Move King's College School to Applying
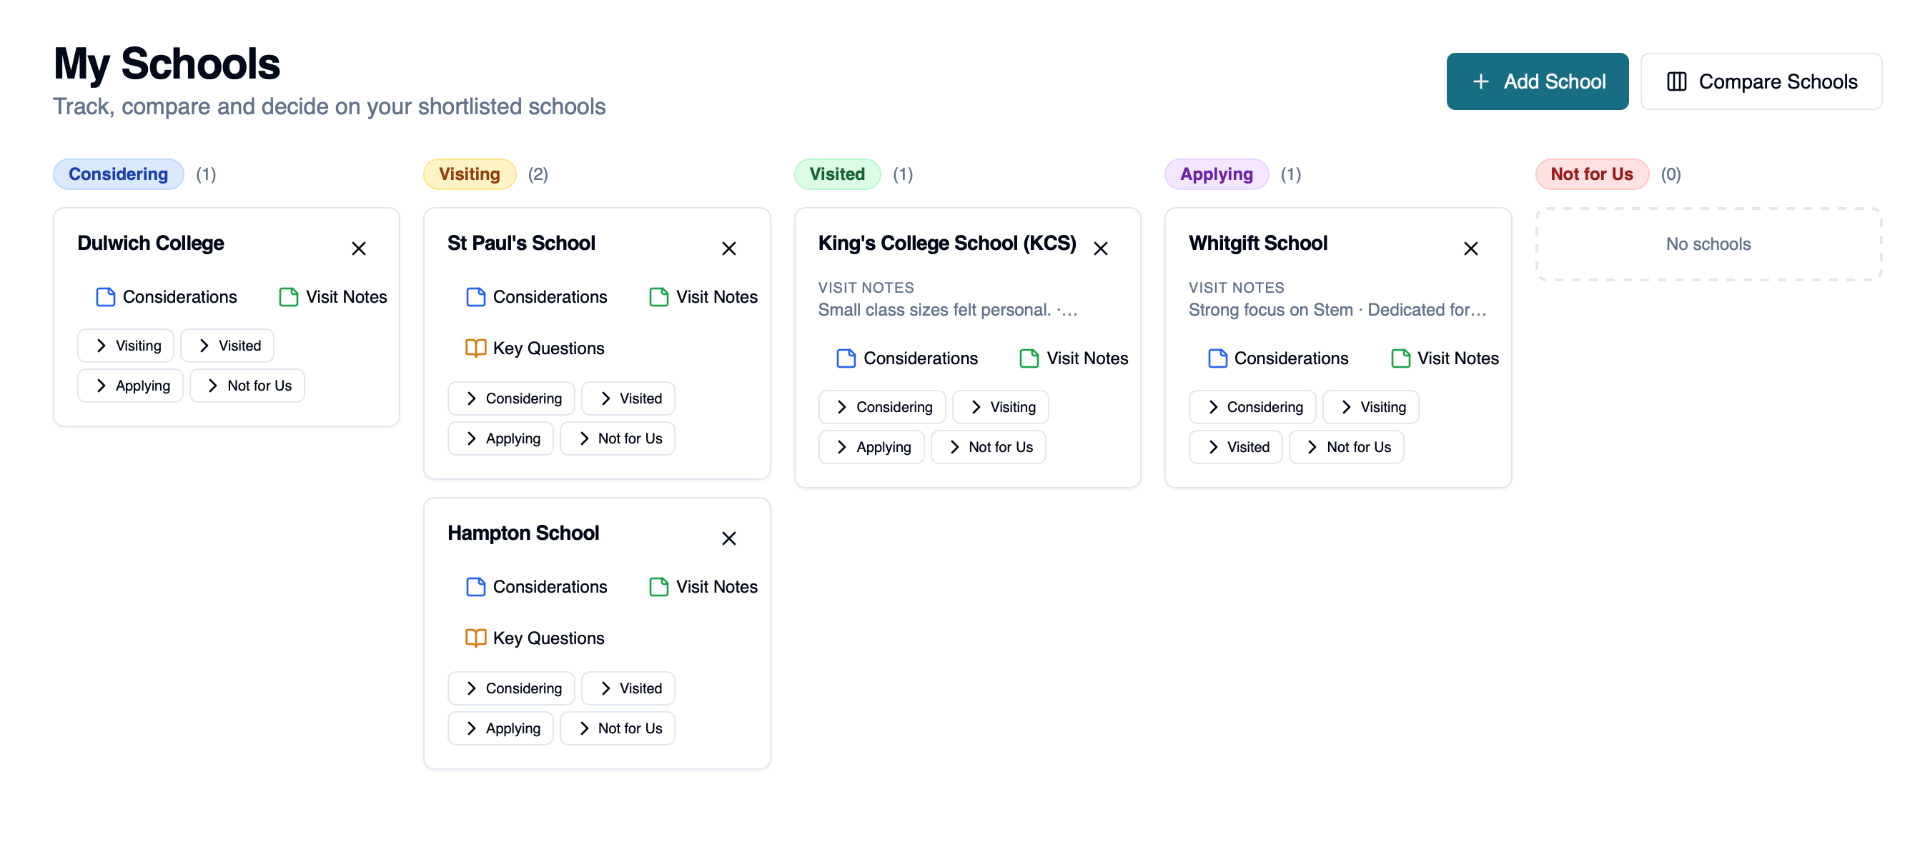 pyautogui.click(x=872, y=447)
